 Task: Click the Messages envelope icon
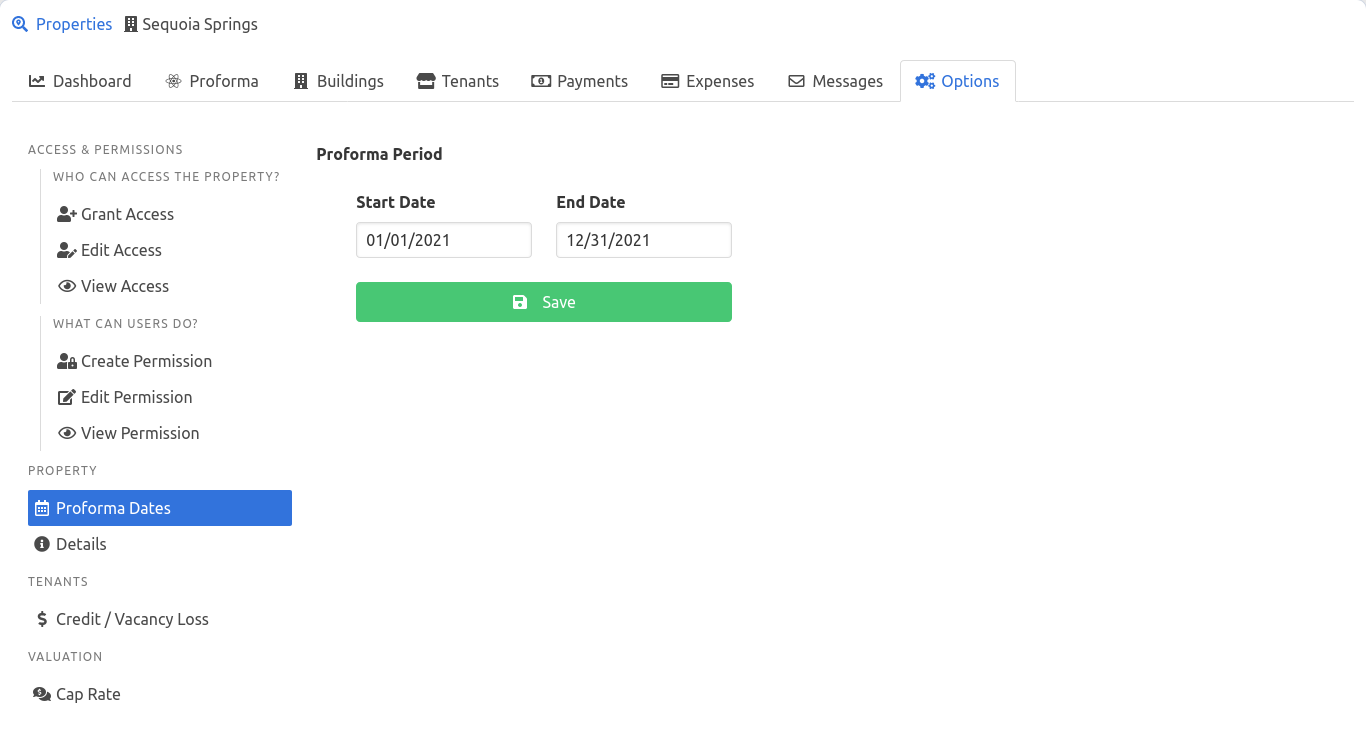point(797,81)
